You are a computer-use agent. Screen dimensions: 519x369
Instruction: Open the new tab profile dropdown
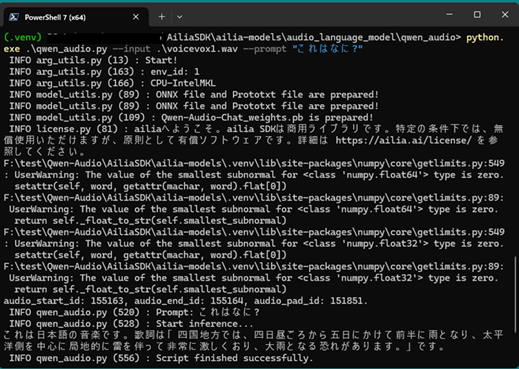pos(179,17)
